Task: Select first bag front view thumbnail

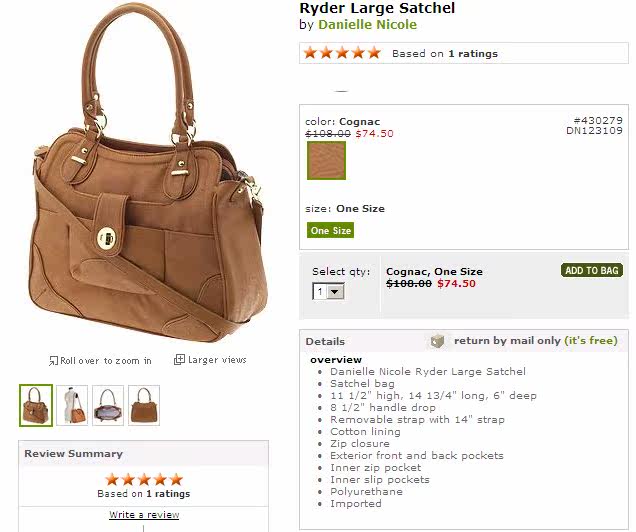Action: [36, 405]
